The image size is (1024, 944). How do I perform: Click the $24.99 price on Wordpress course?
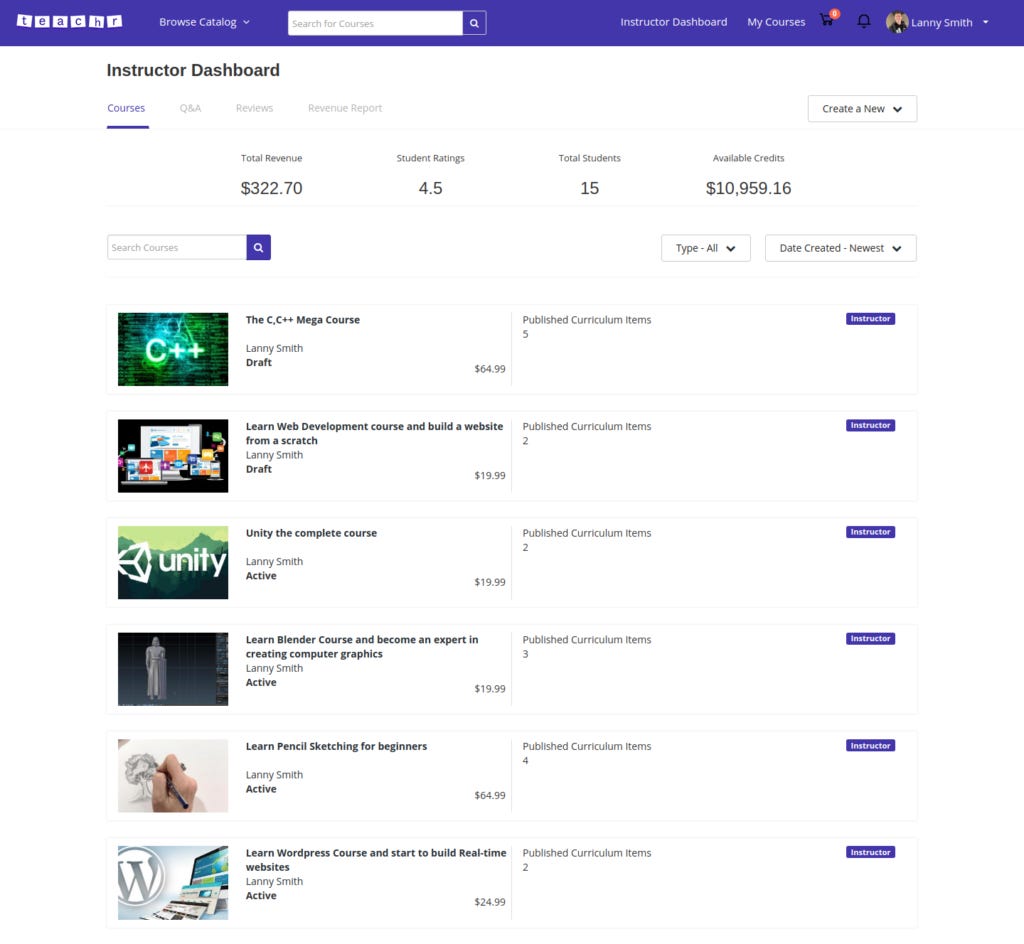tap(490, 902)
